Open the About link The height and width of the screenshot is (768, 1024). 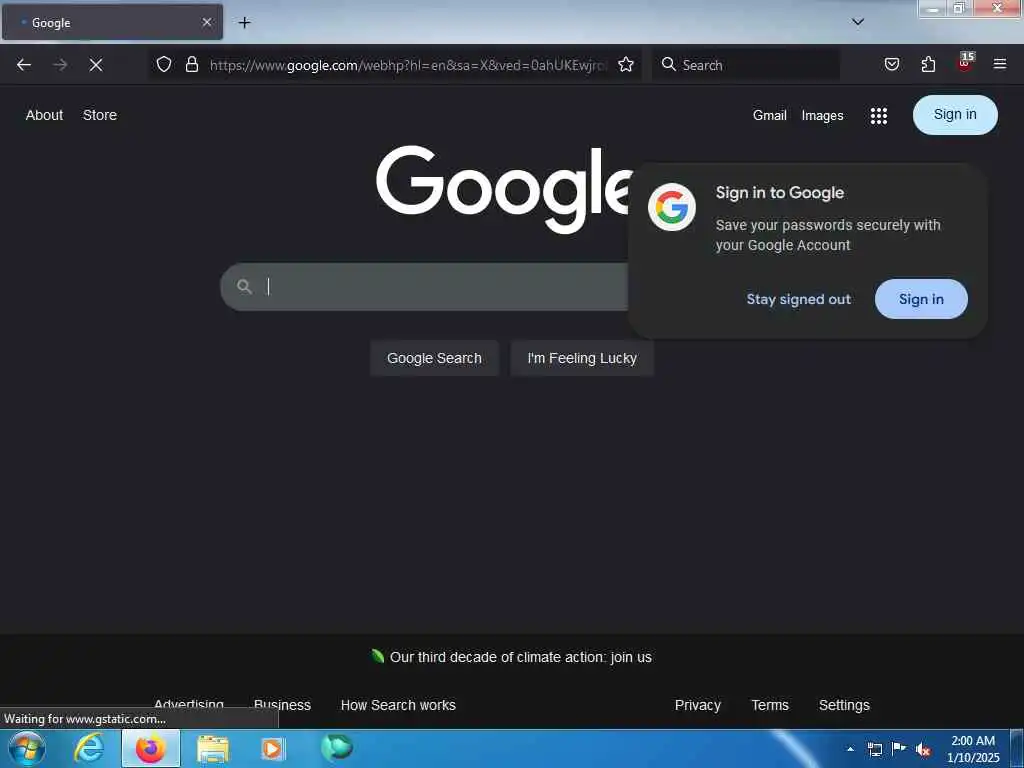click(x=44, y=115)
